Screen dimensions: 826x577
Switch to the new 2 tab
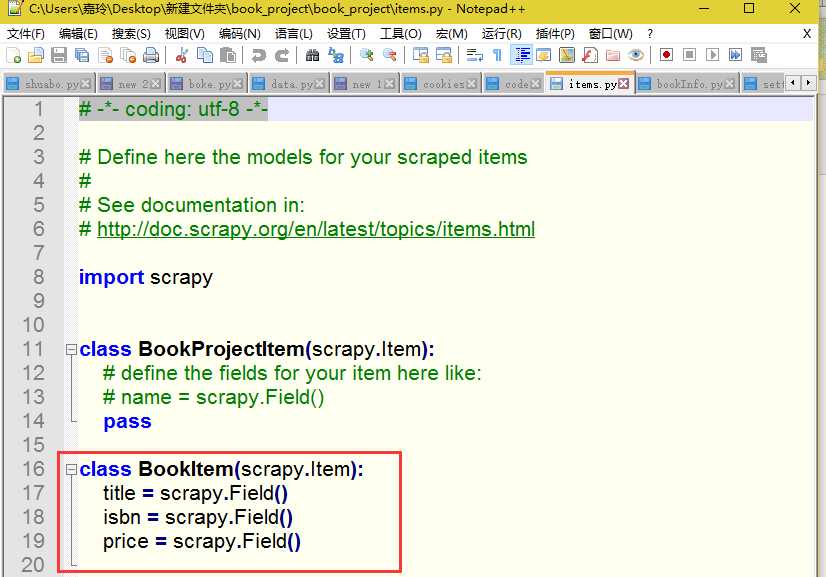[x=132, y=84]
